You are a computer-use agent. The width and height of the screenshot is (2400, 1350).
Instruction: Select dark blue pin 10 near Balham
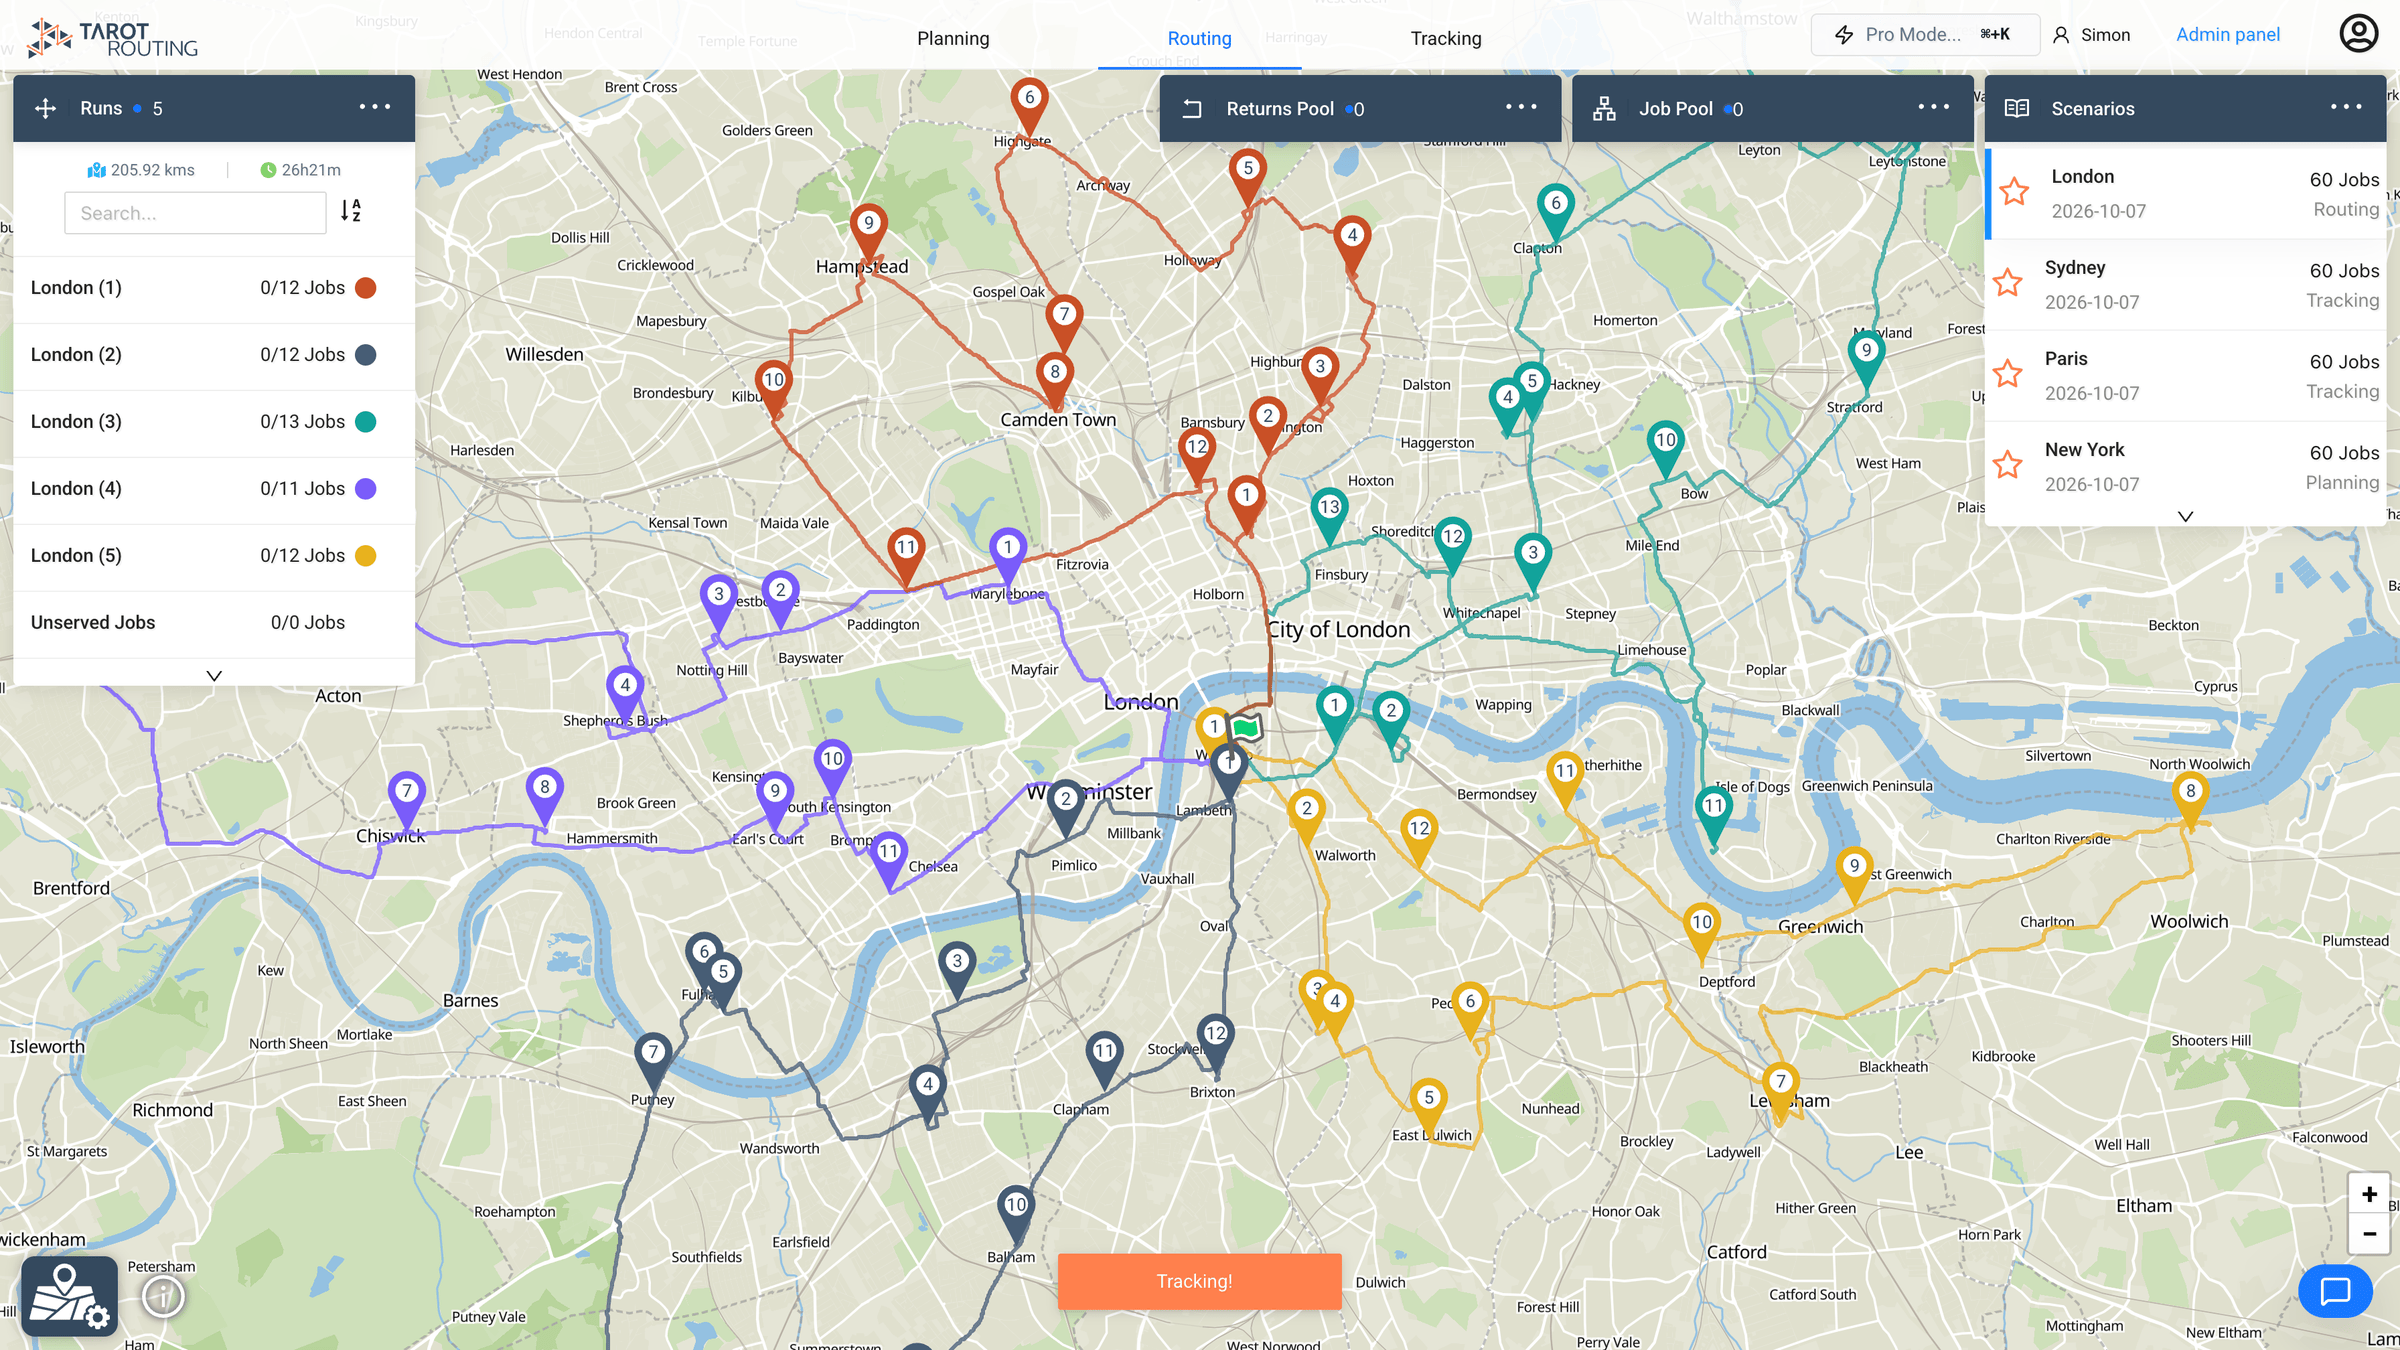(1015, 1213)
